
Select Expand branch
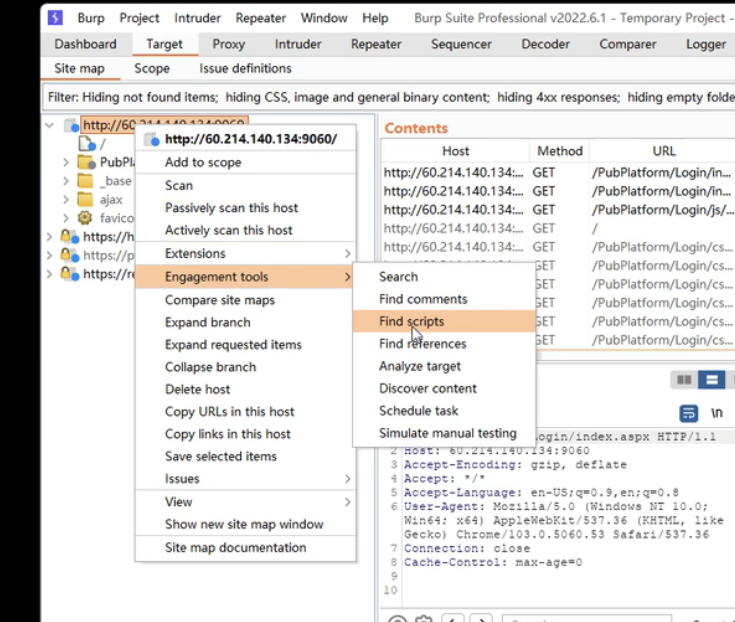(246, 322)
